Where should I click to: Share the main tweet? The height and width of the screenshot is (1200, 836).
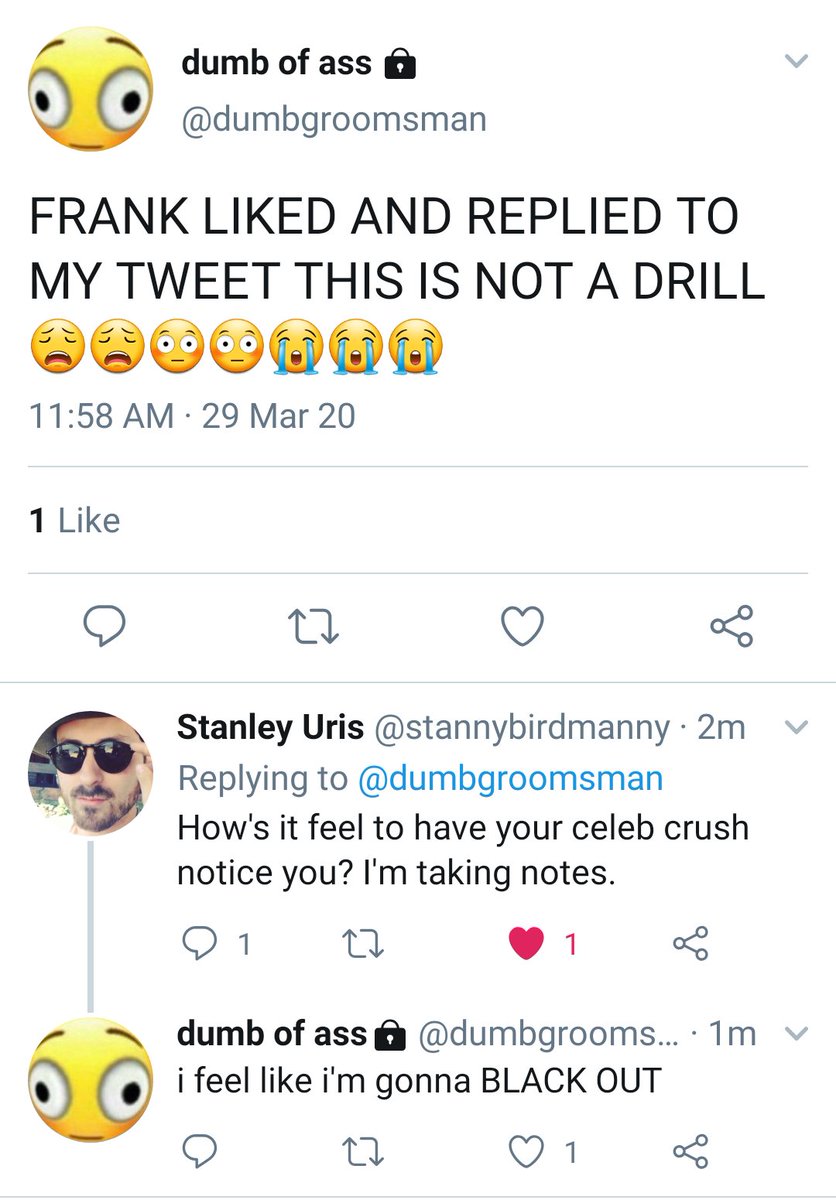tap(730, 626)
